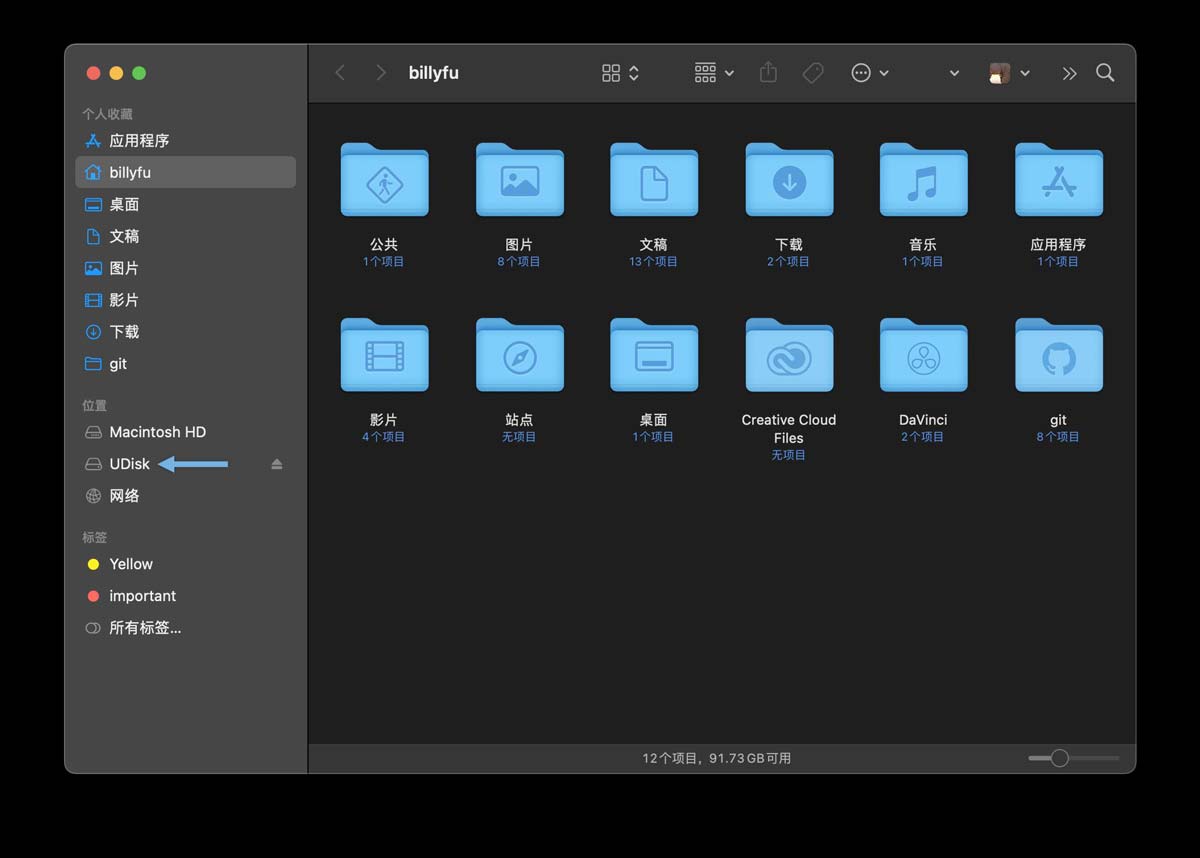Image resolution: width=1200 pixels, height=858 pixels.
Task: Select the Yellow tag in sidebar
Action: tap(131, 564)
